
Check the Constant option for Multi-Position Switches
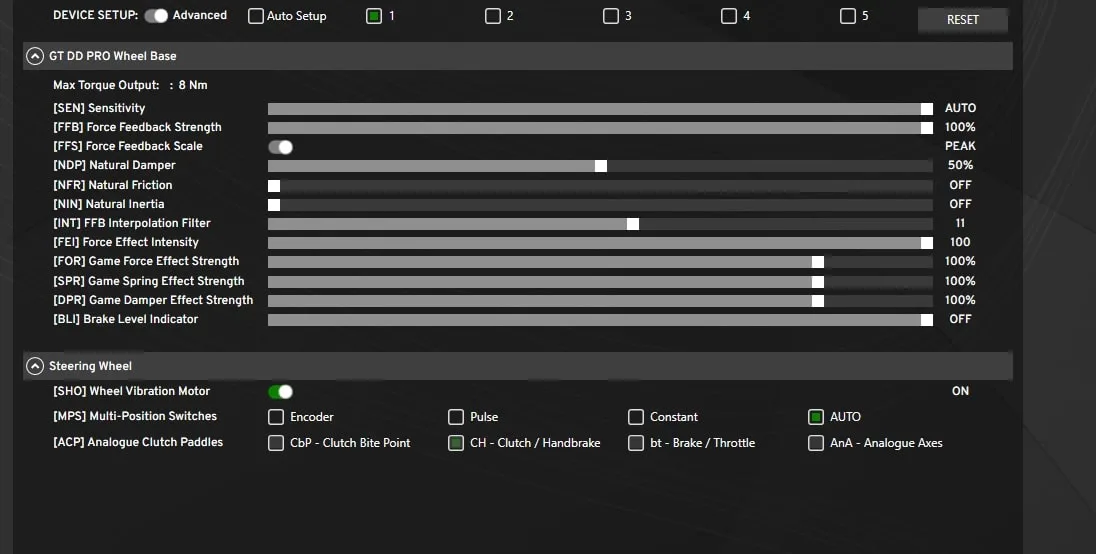point(636,417)
